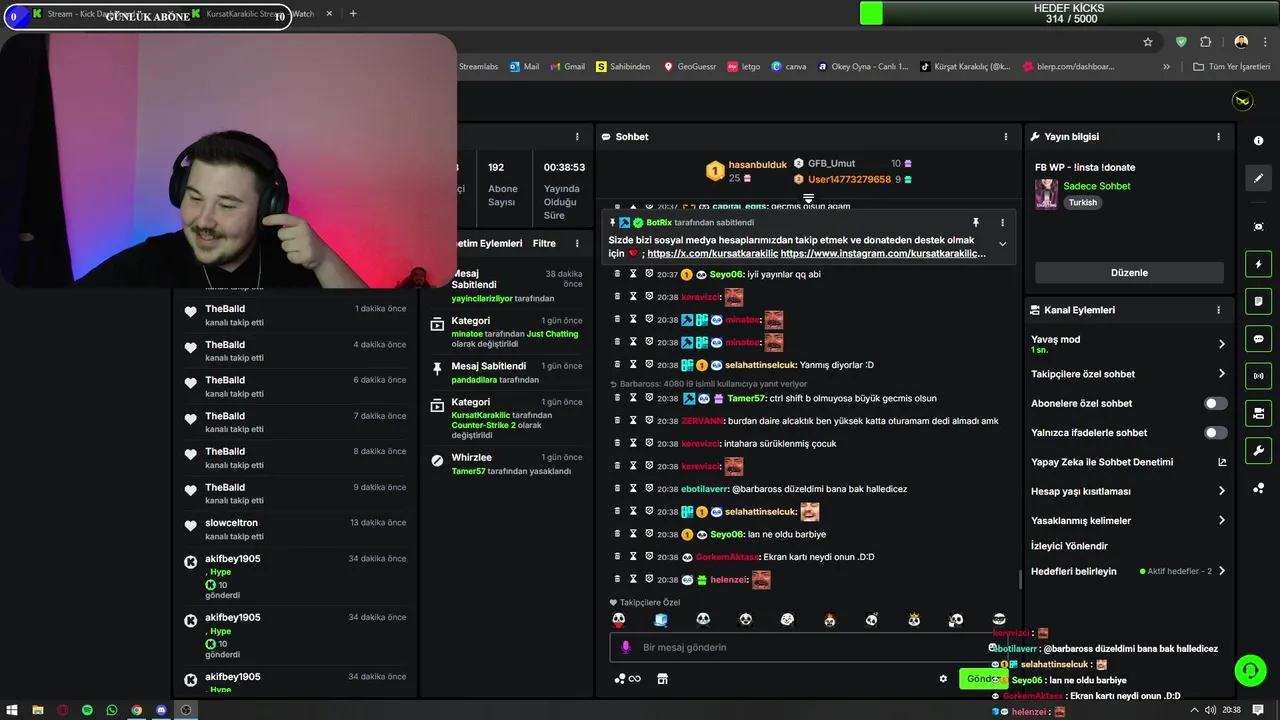1280x720 pixels.
Task: Toggle Yalnızca ifadelerle sohbet switch
Action: tap(1215, 433)
